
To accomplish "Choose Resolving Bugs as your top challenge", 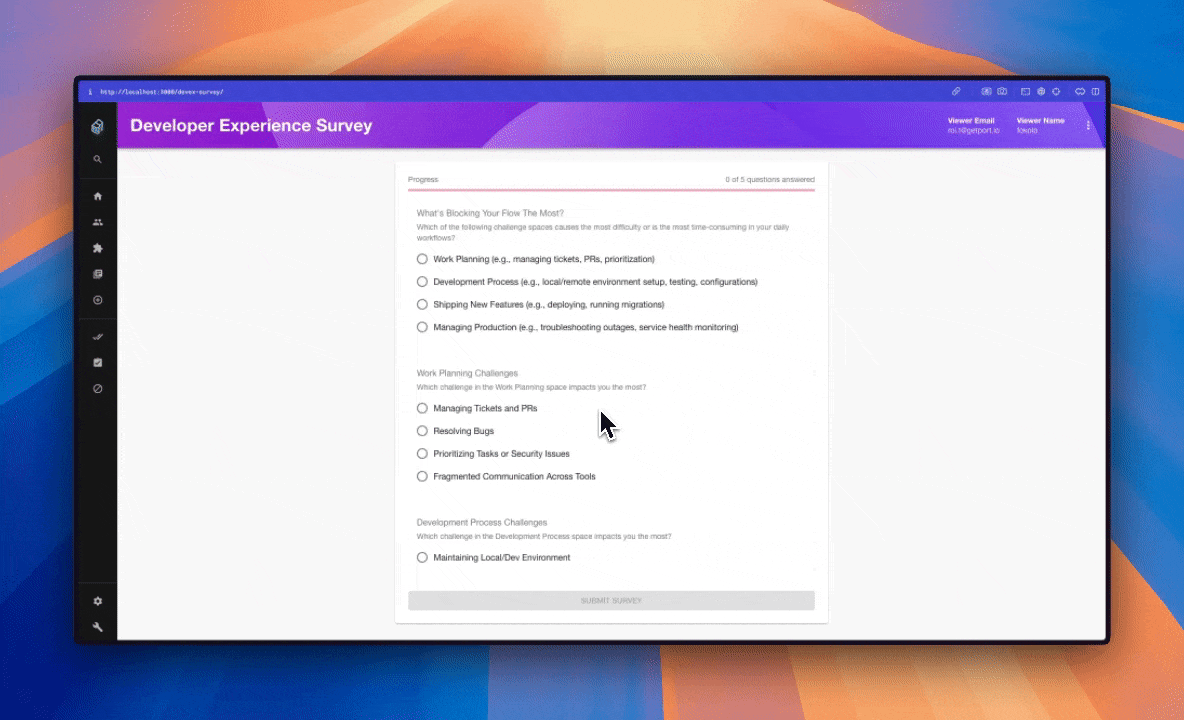I will point(422,430).
